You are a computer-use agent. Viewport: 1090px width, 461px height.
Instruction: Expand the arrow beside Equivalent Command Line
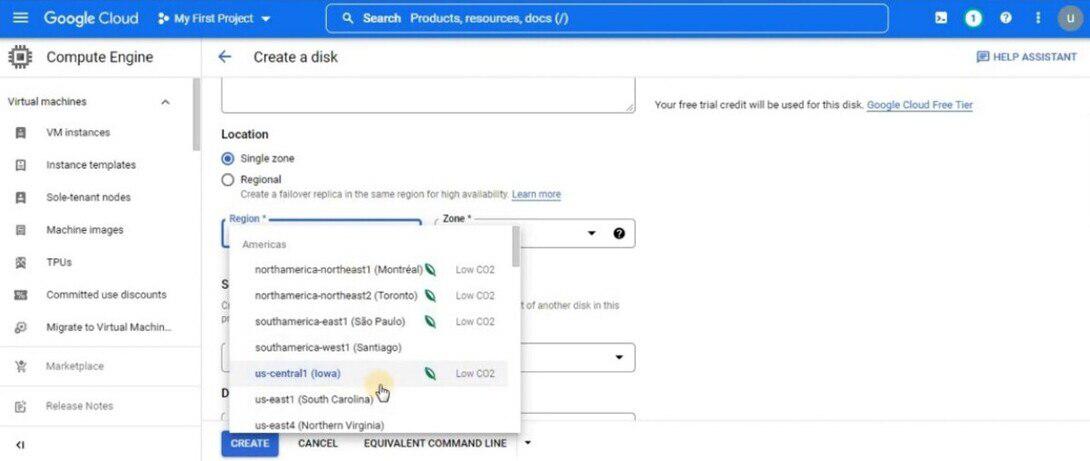point(527,443)
